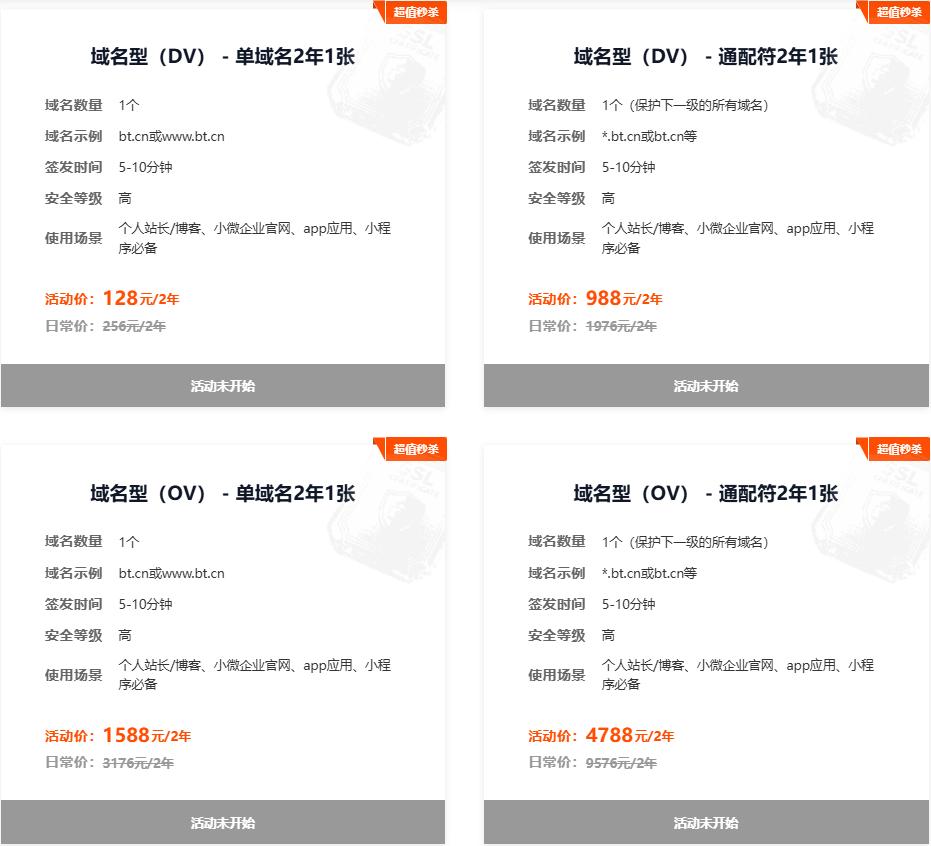
Task: Click the struck-through 3176元/2年 price
Action: [138, 763]
